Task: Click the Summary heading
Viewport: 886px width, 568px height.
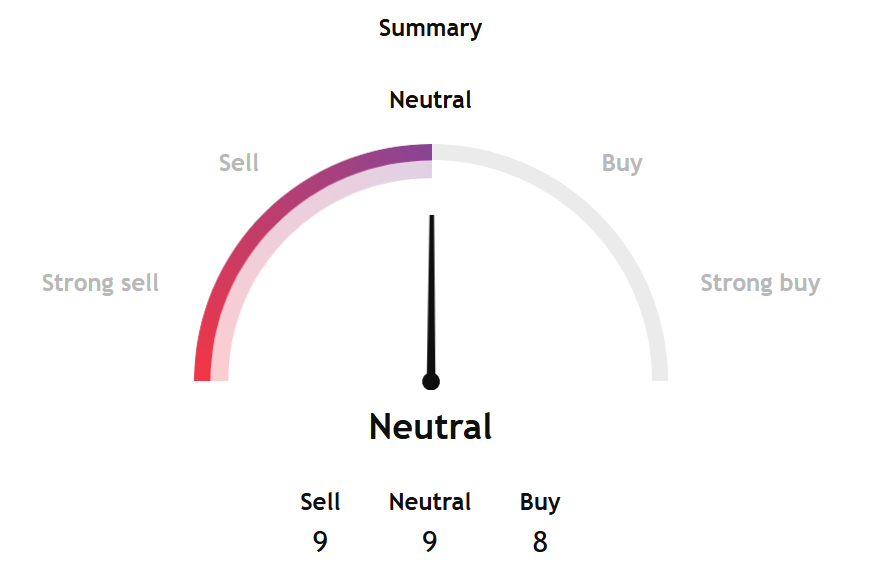Action: pos(430,28)
